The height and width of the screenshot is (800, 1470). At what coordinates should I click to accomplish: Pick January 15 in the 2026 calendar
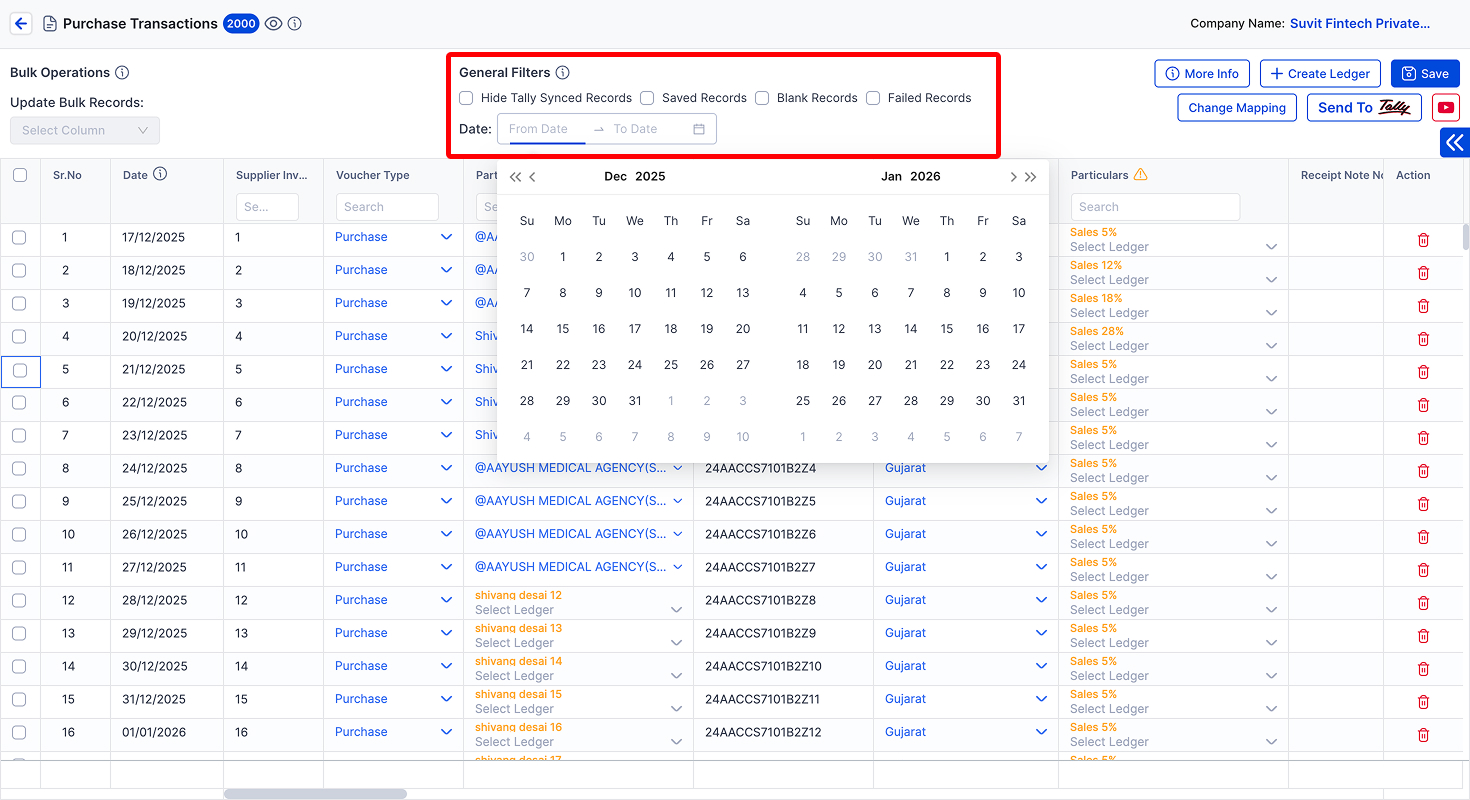[x=947, y=329]
